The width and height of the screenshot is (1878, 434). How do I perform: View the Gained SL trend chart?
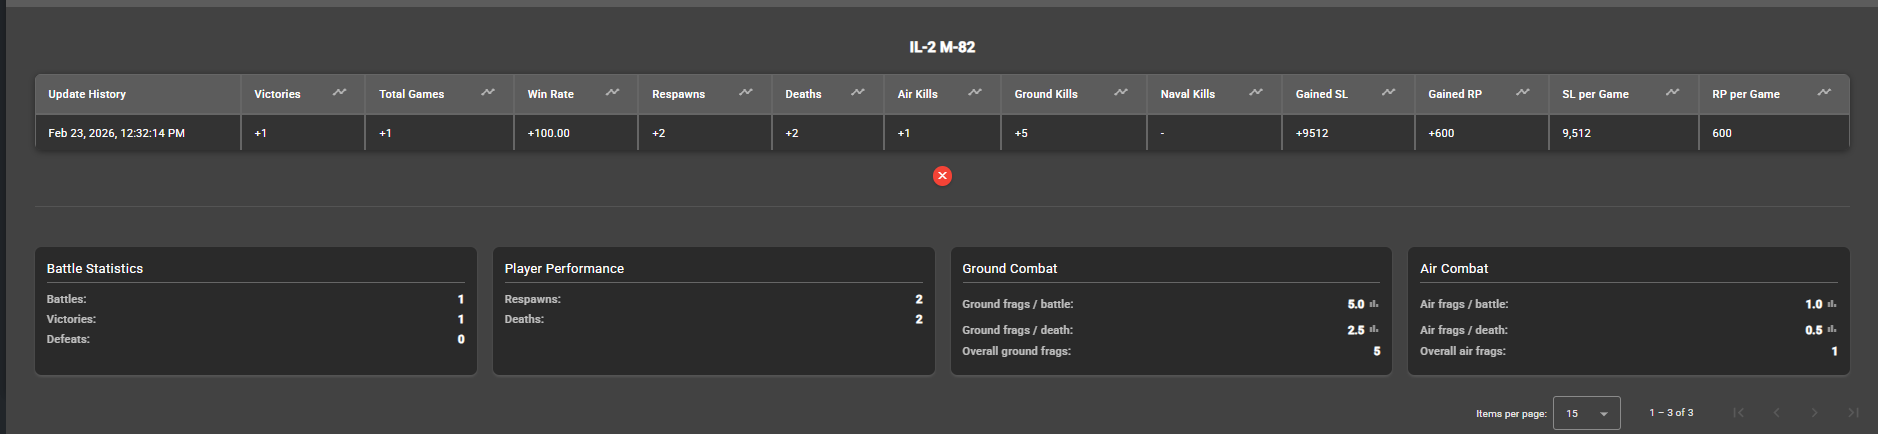point(1389,92)
